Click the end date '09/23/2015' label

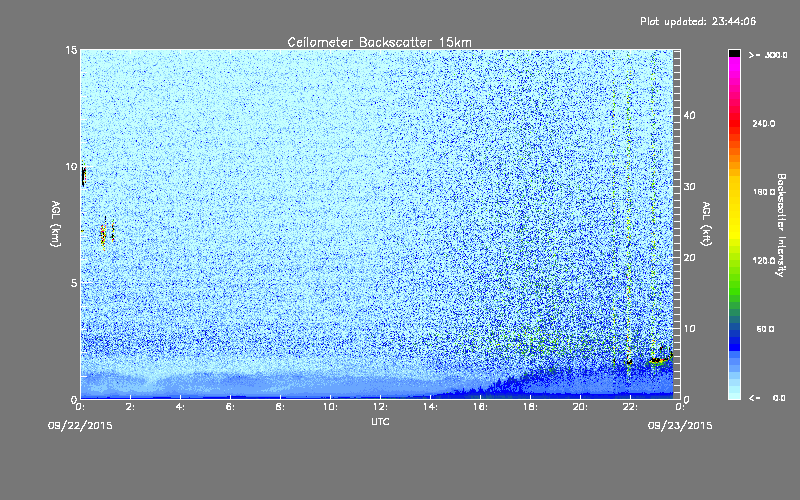(x=680, y=426)
